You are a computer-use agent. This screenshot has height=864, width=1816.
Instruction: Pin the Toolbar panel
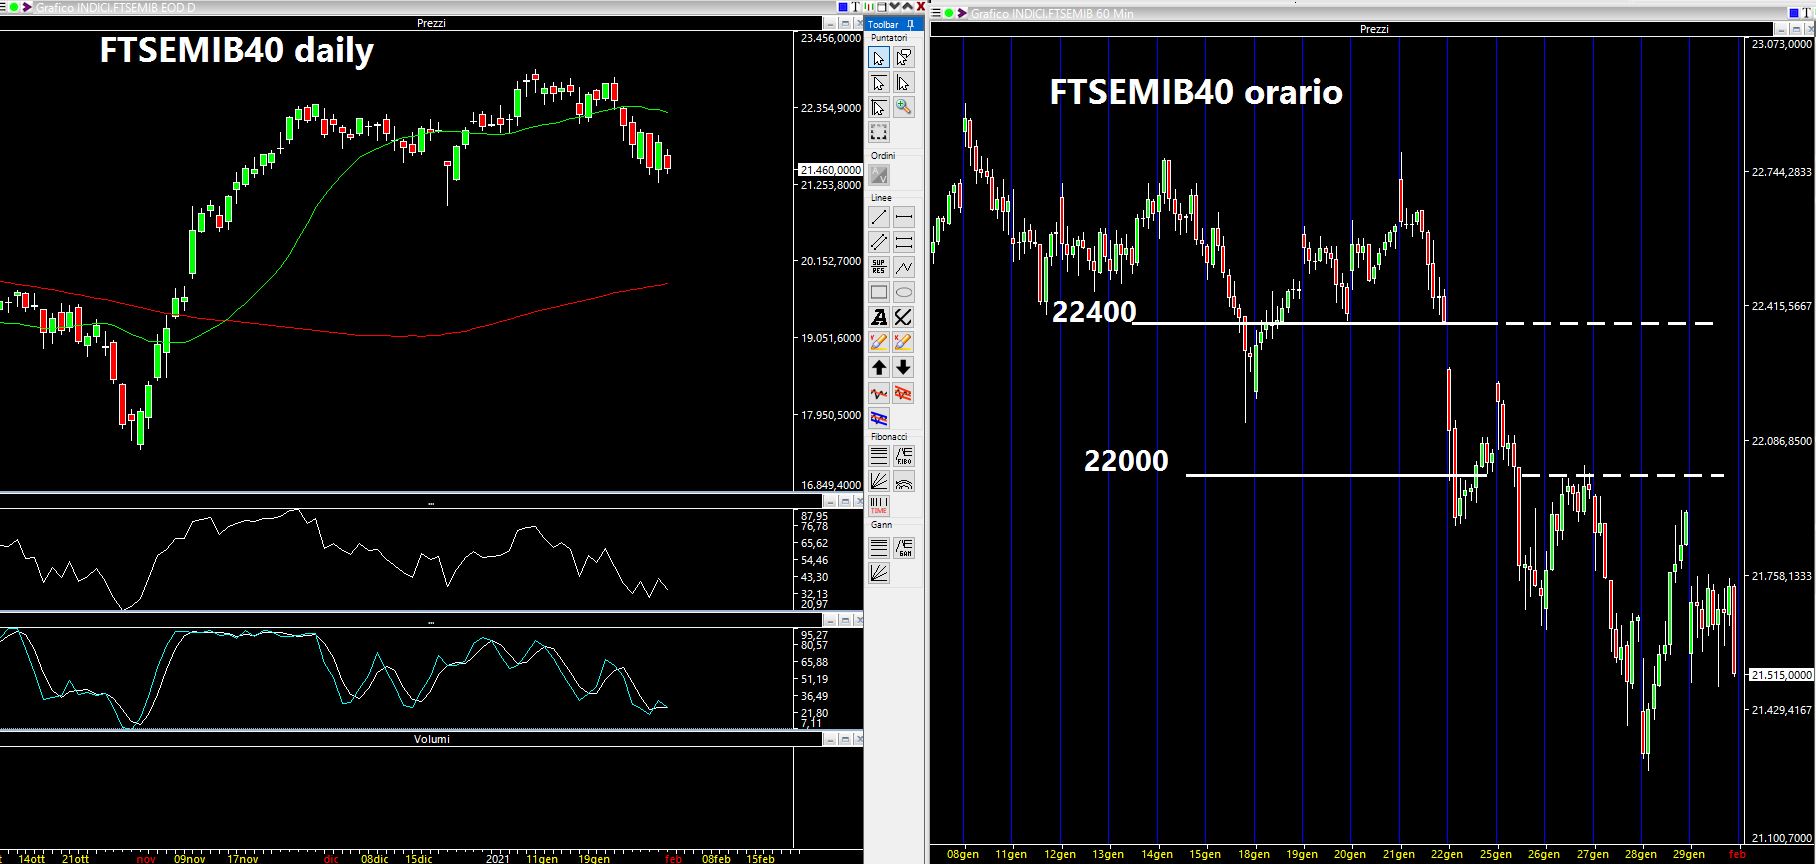point(911,24)
